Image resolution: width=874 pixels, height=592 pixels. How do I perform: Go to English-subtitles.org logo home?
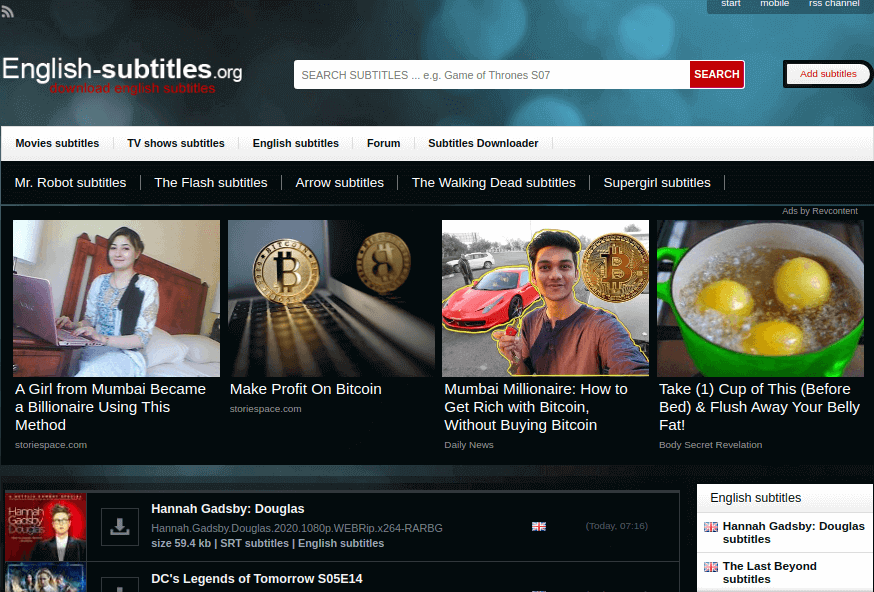tap(122, 75)
